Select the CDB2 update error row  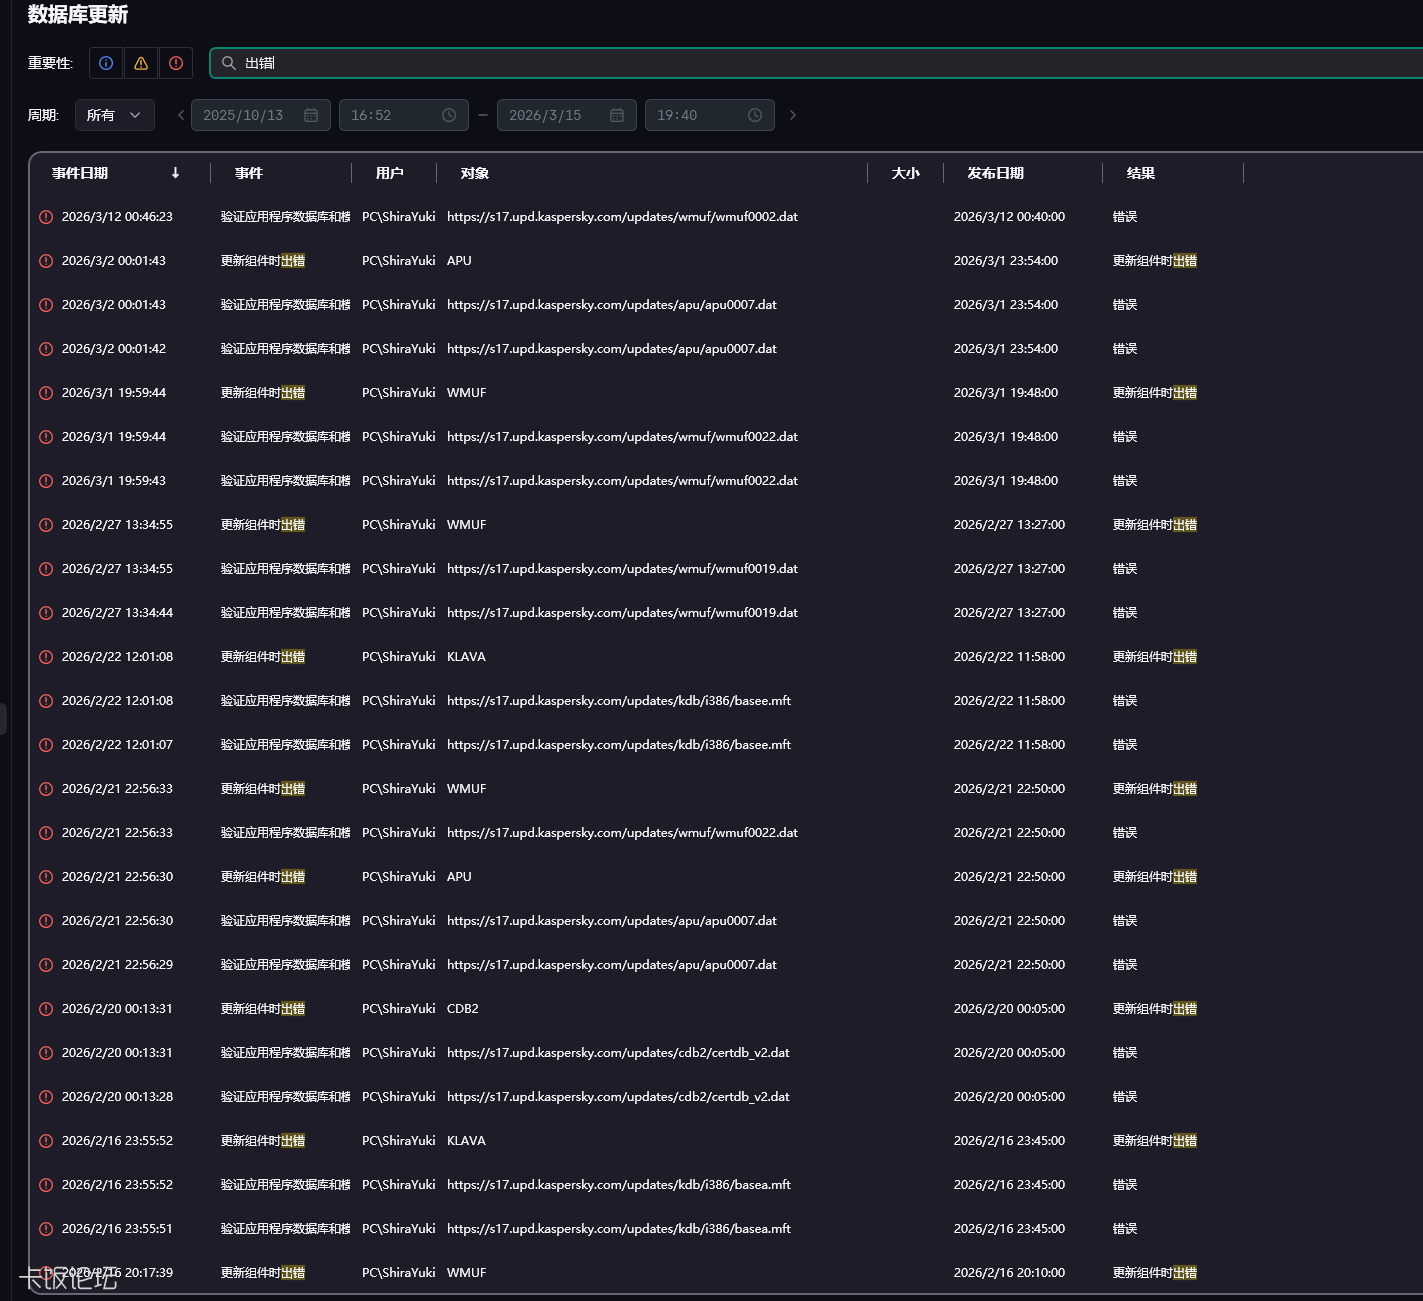click(463, 1009)
